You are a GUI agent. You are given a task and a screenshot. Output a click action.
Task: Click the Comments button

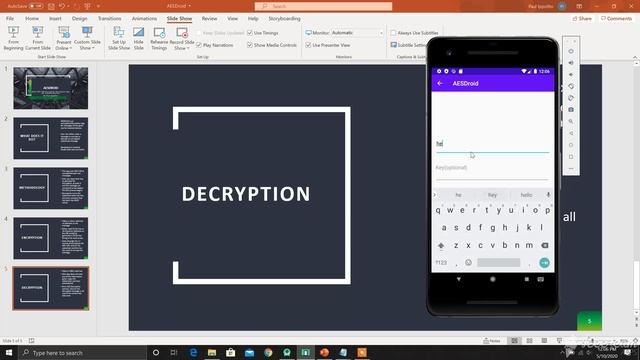pos(616,18)
